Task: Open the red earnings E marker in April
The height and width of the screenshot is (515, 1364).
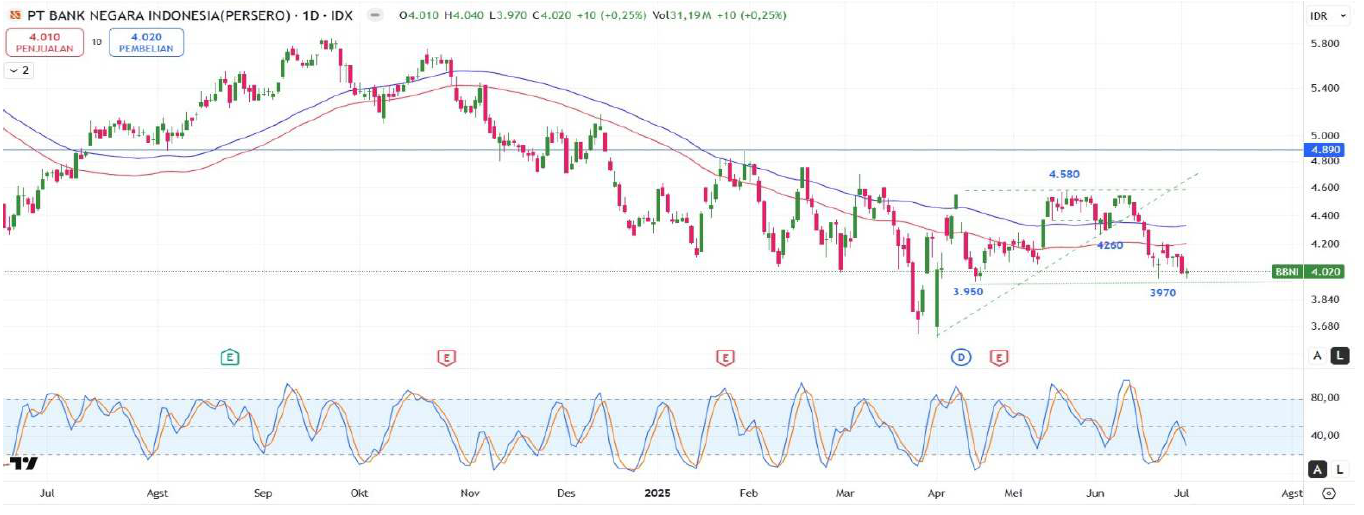Action: pos(998,356)
